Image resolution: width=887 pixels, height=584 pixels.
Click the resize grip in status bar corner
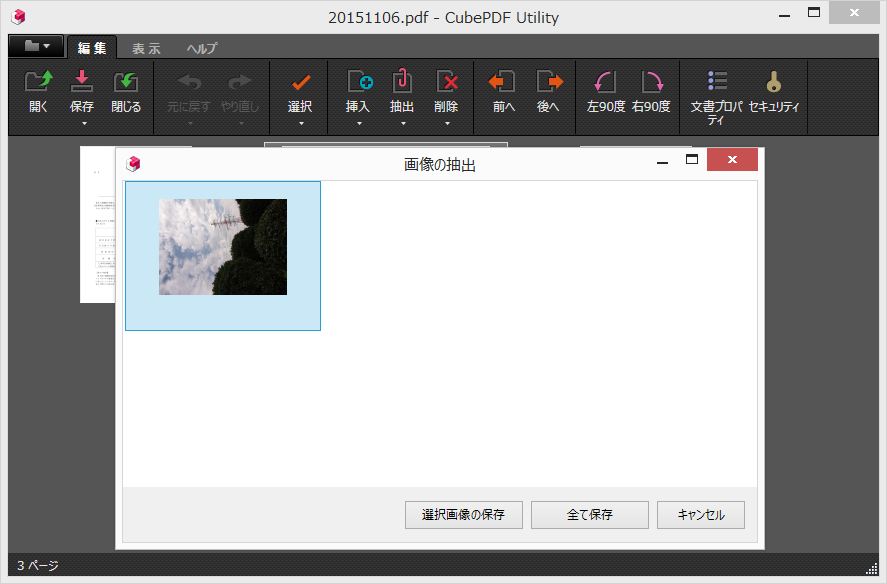click(872, 569)
